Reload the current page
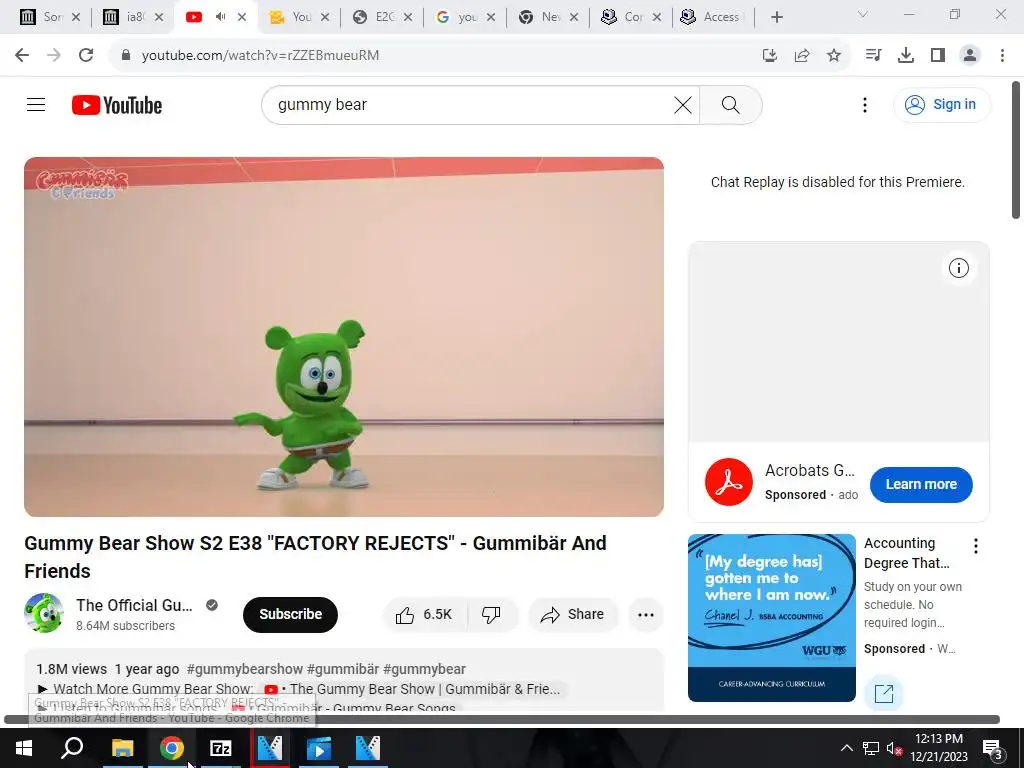 86,55
